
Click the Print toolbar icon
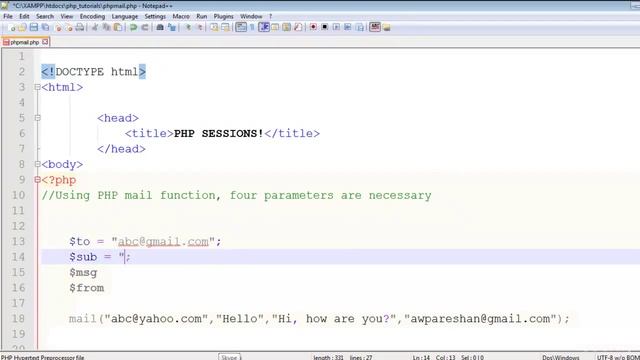click(x=80, y=27)
